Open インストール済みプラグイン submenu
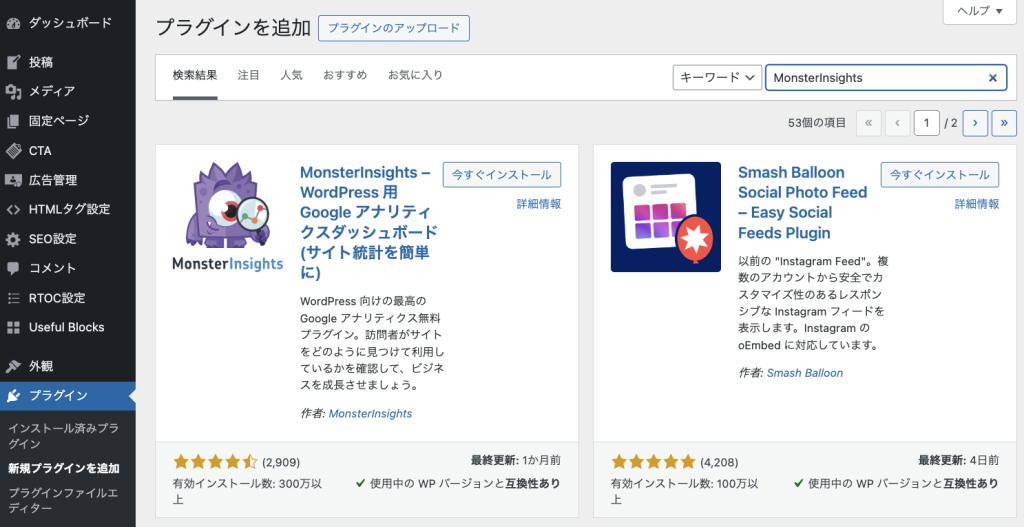Viewport: 1024px width, 527px height. (x=63, y=436)
